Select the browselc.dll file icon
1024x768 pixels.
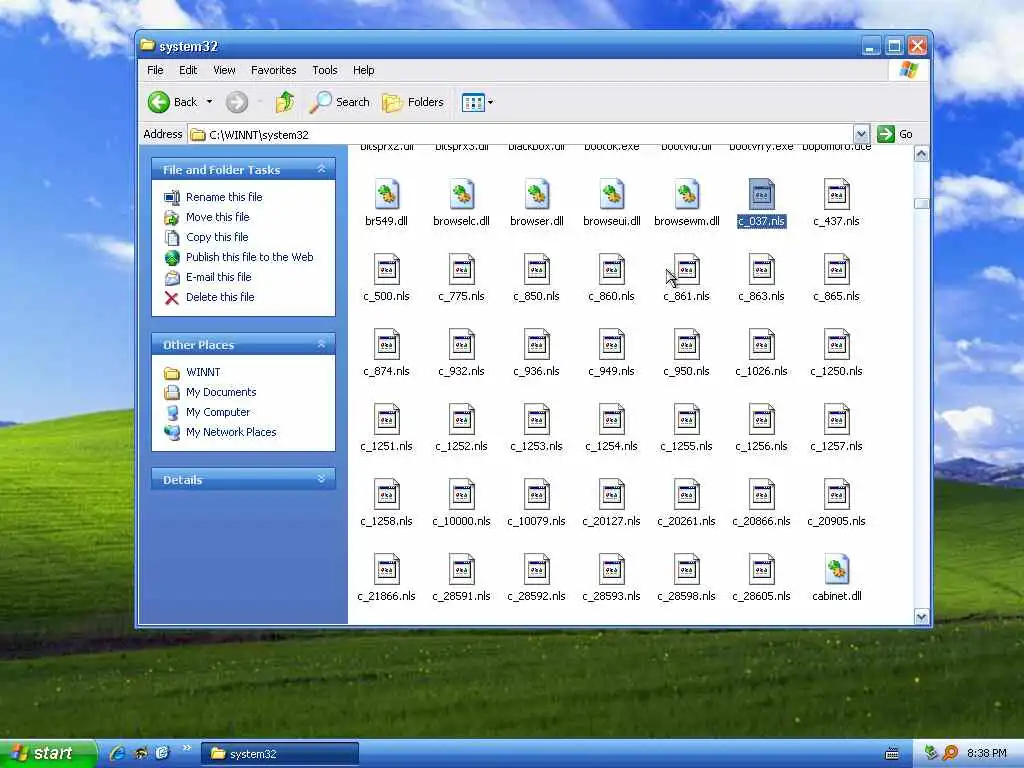(x=462, y=194)
